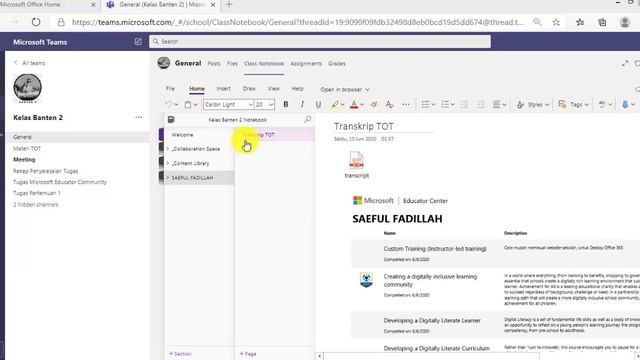
Task: Open the Rekap Penyelesaian Tugas channel
Action: tap(45, 171)
